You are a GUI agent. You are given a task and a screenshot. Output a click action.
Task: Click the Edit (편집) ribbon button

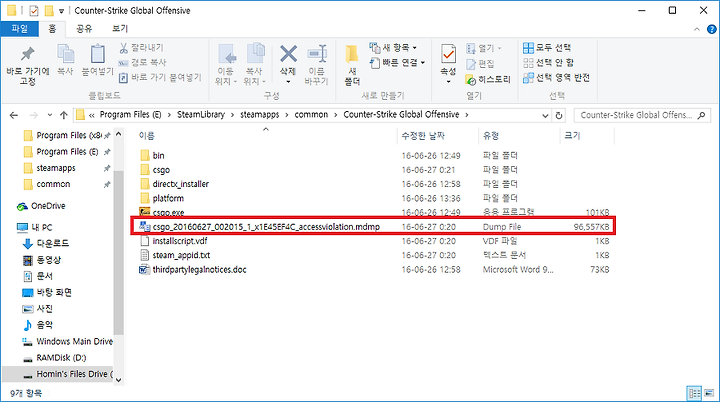480,64
